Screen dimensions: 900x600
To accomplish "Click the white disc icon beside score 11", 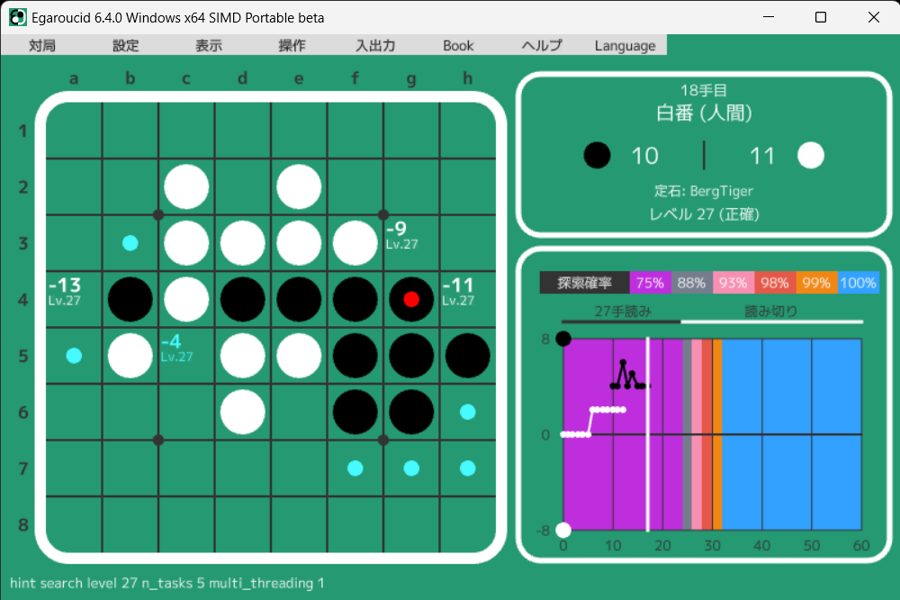I will [811, 156].
